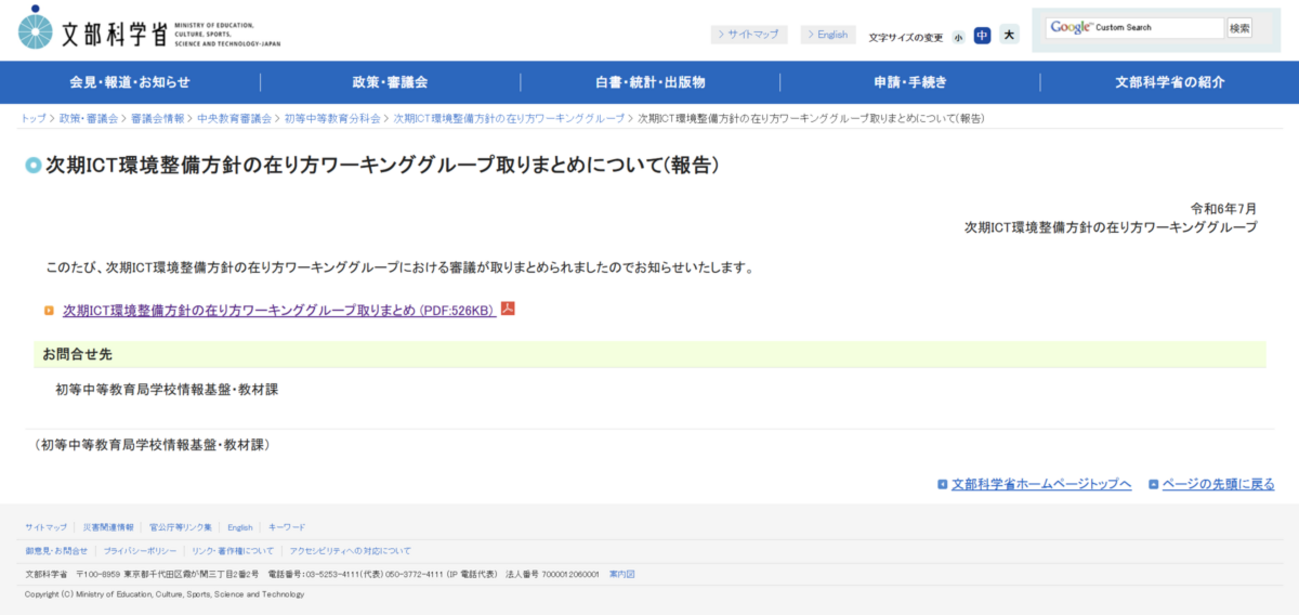Open the PDF icon beside the report link
The width and height of the screenshot is (1299, 615).
coord(508,309)
